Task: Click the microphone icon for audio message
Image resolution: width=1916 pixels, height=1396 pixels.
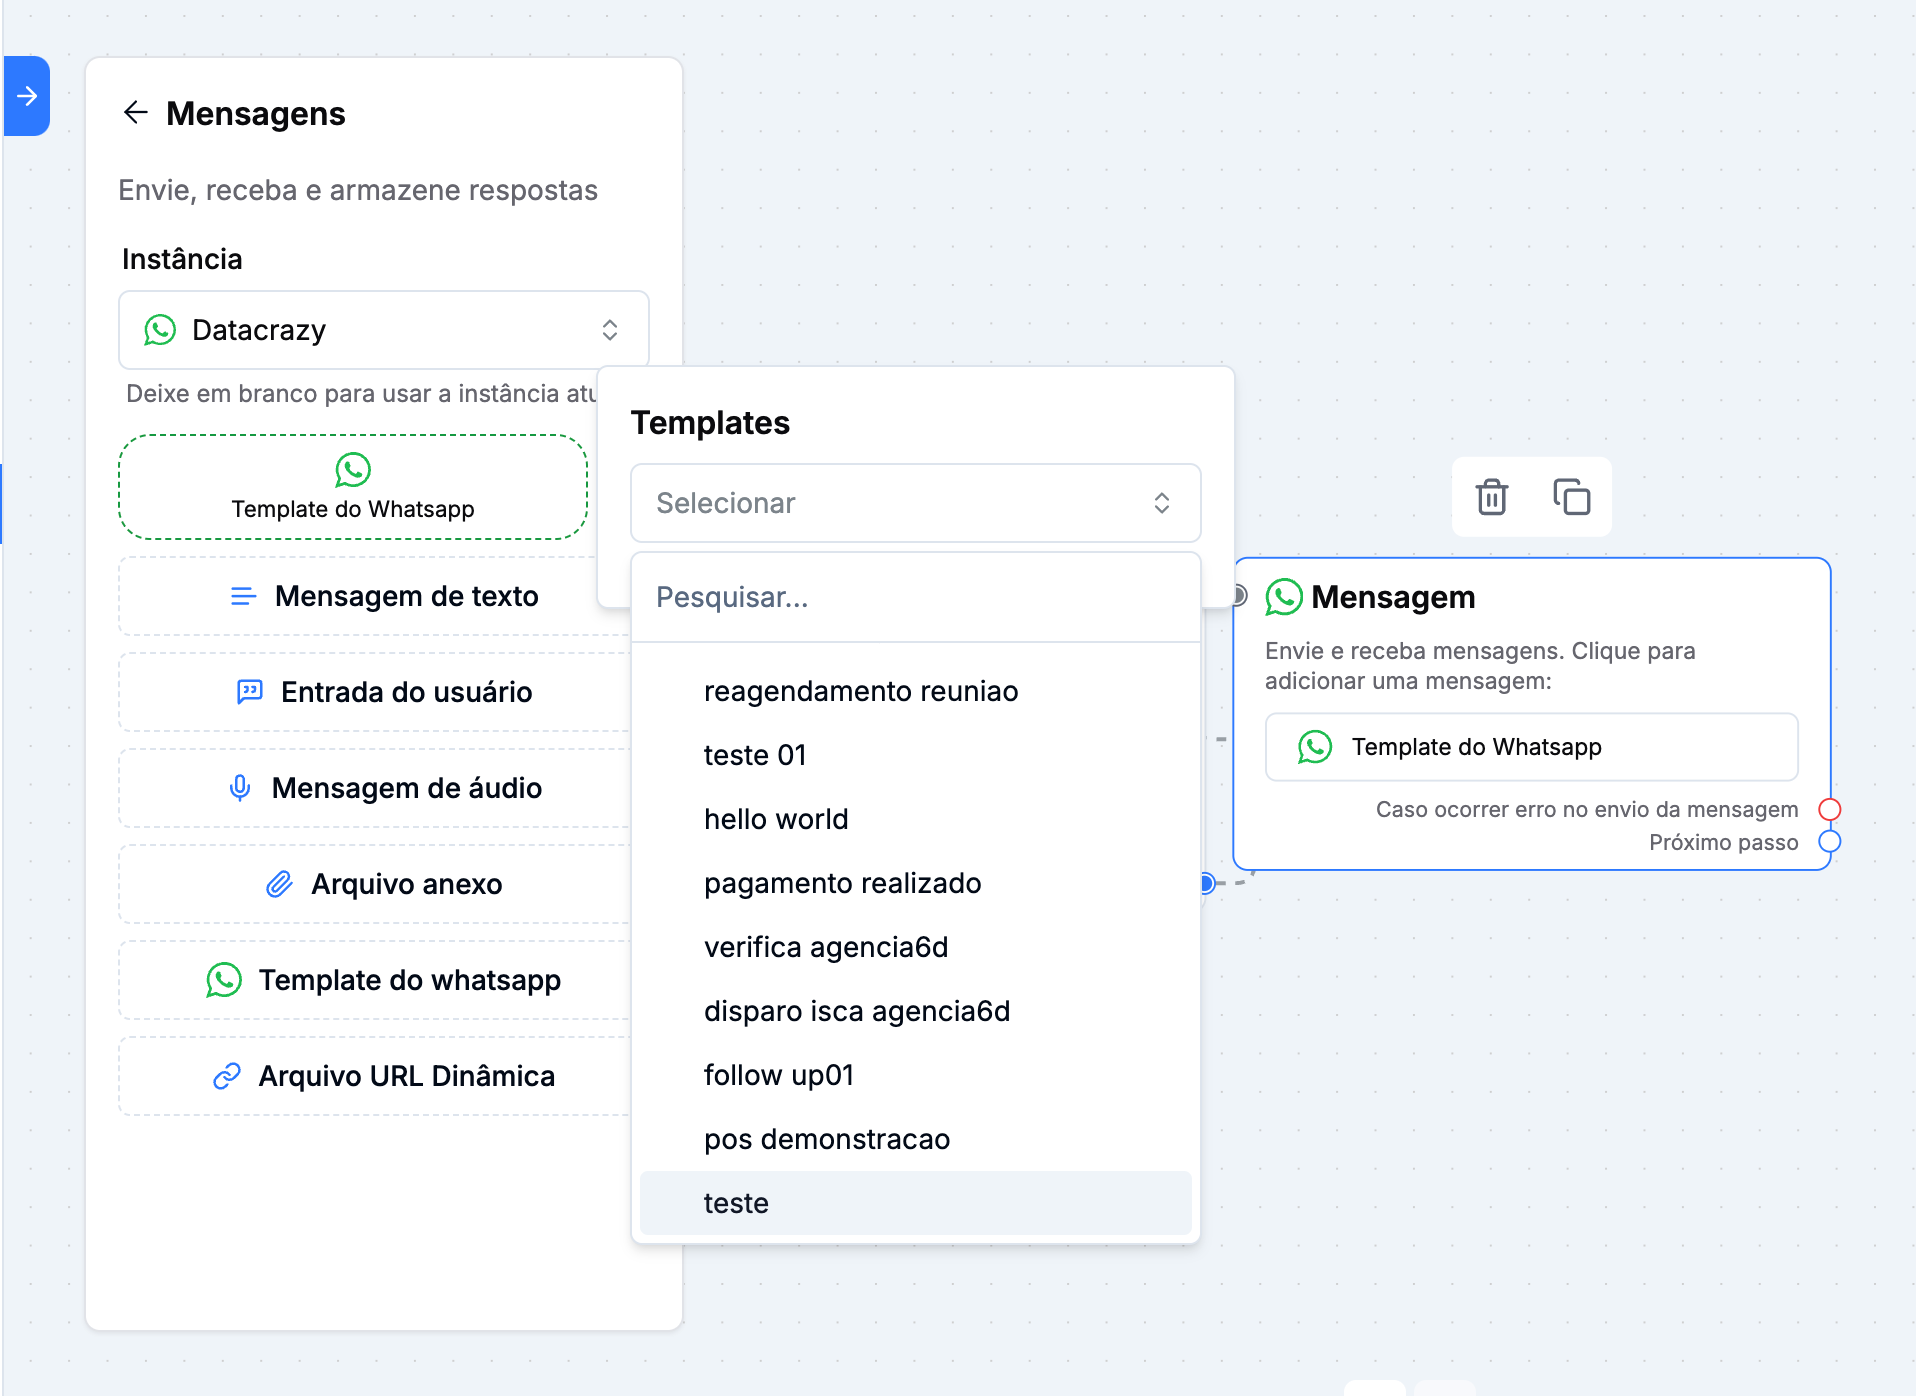Action: 240,788
